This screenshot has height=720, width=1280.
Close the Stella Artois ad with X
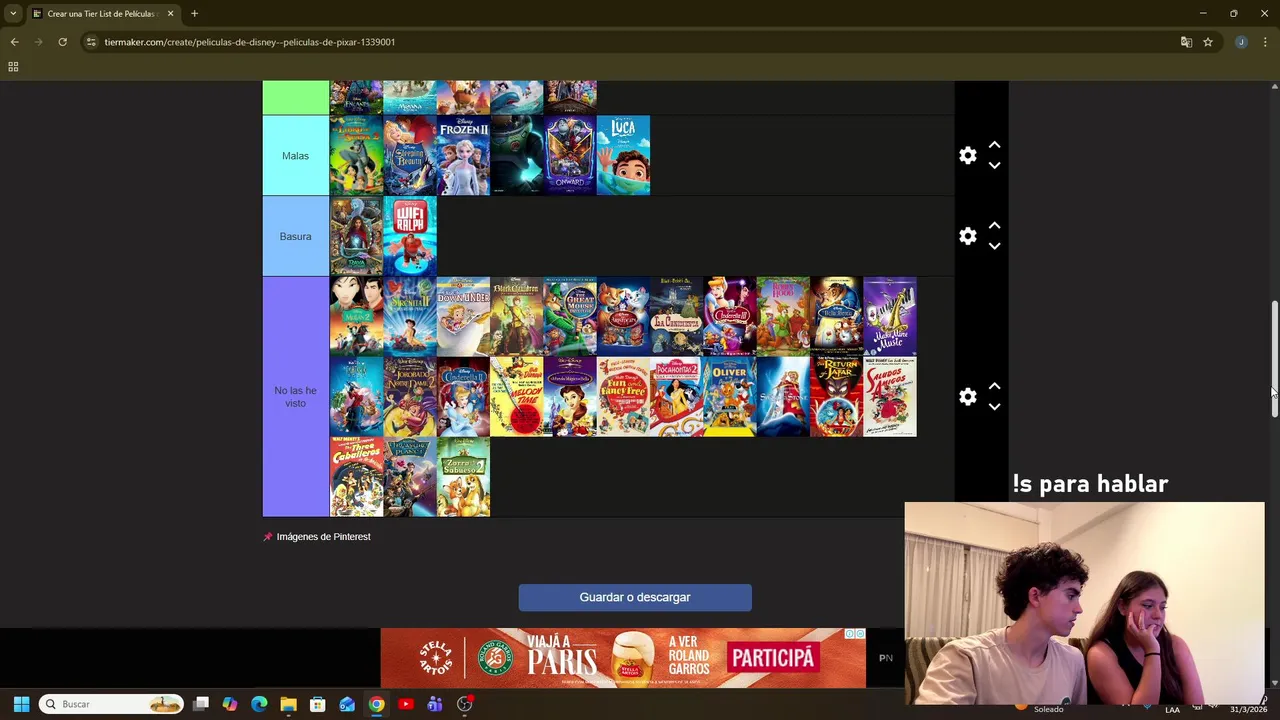pos(860,634)
